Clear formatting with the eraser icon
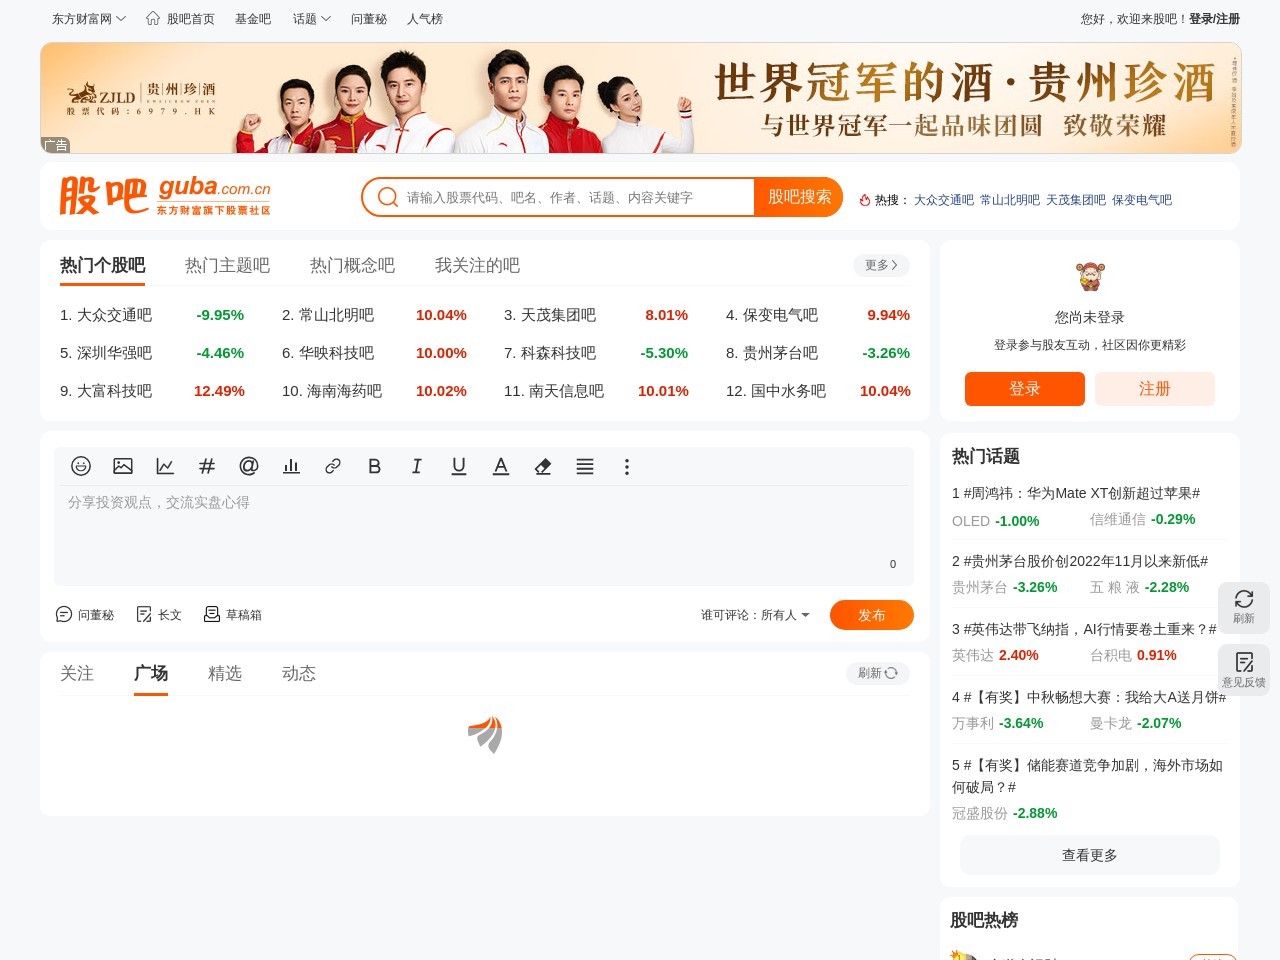Viewport: 1280px width, 960px height. [543, 466]
